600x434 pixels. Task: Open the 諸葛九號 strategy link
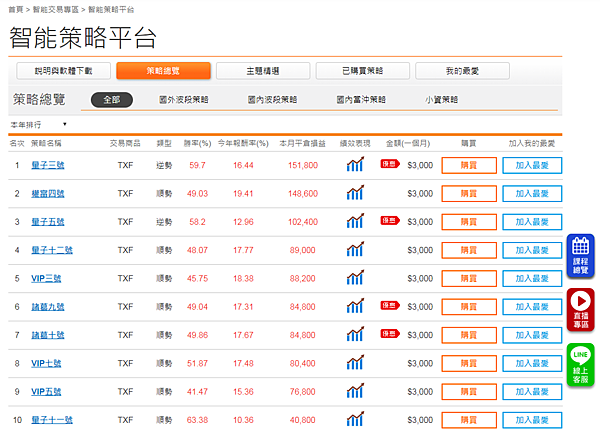coord(48,307)
